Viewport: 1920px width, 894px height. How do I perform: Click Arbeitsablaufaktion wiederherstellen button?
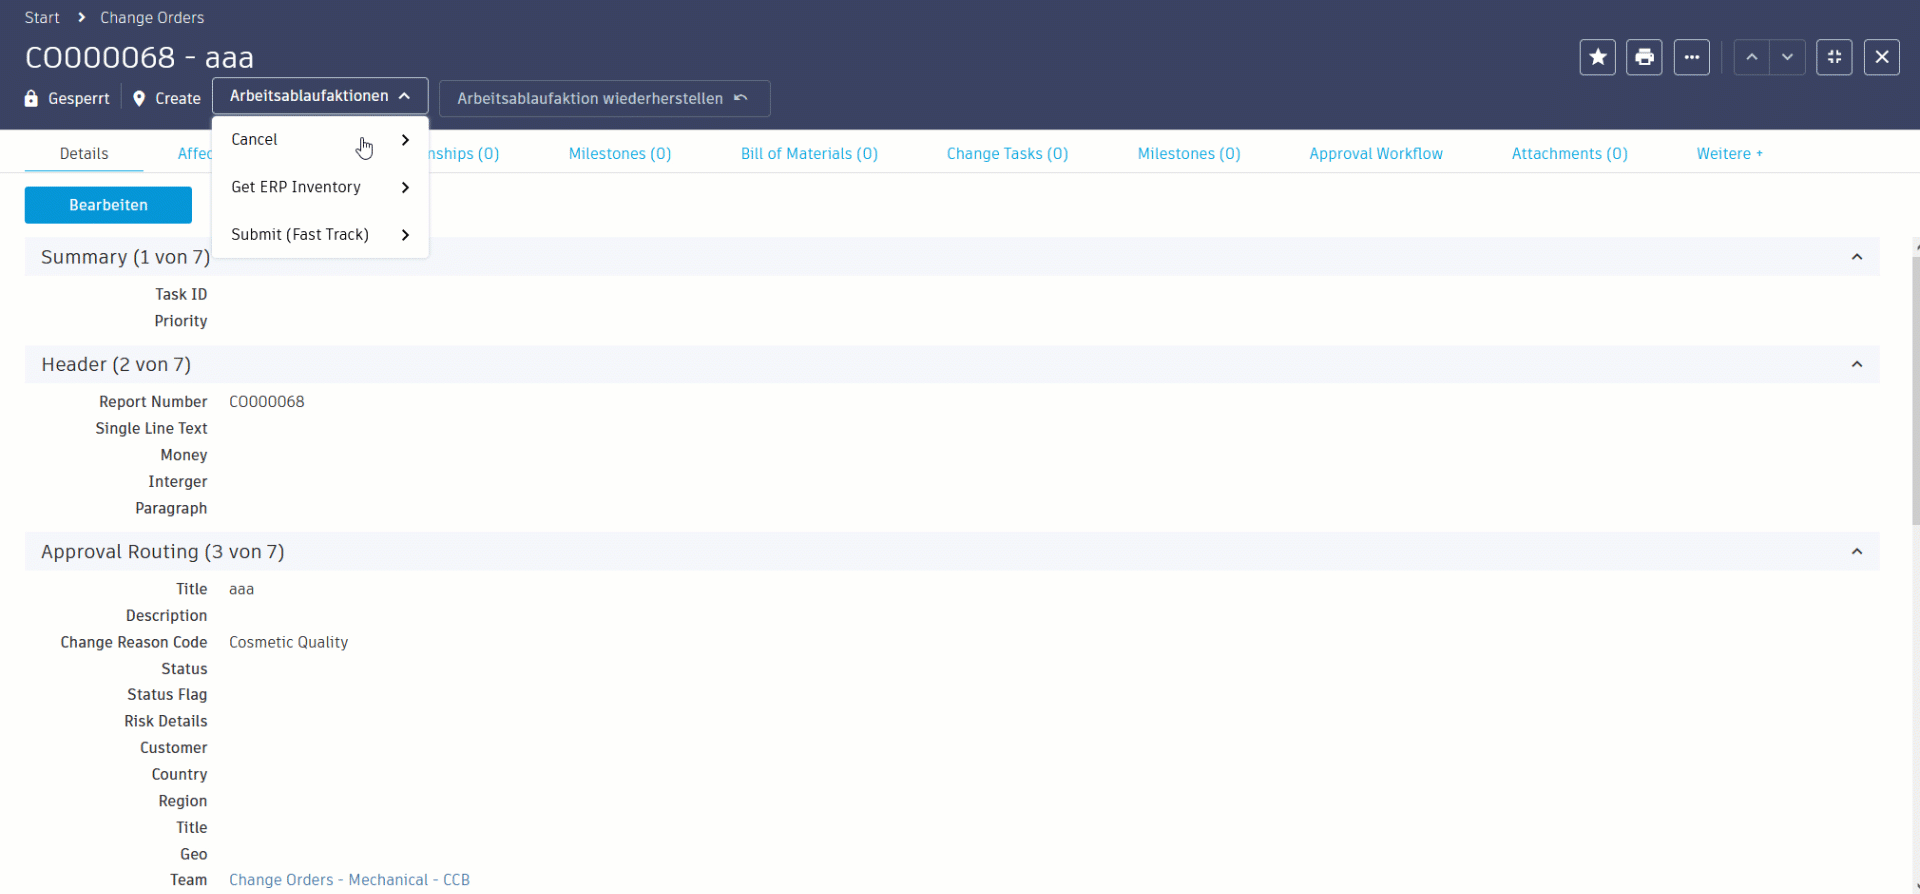pos(604,98)
